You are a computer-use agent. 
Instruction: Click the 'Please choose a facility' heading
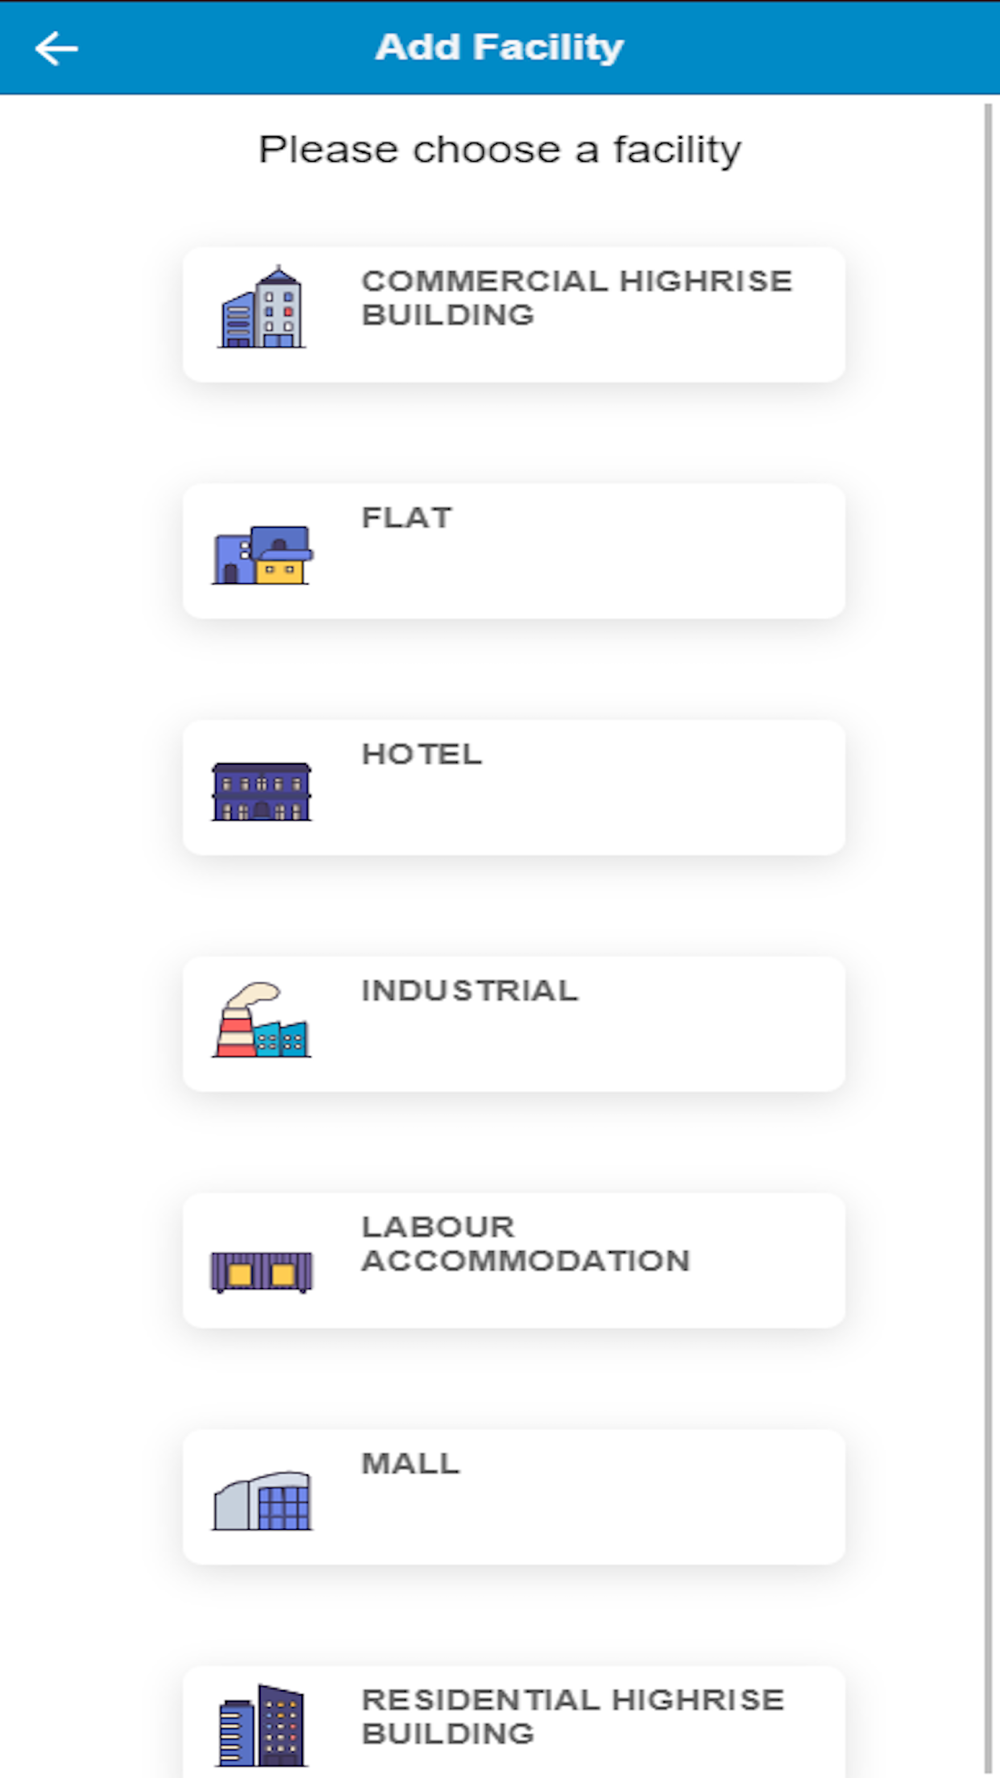coord(500,150)
